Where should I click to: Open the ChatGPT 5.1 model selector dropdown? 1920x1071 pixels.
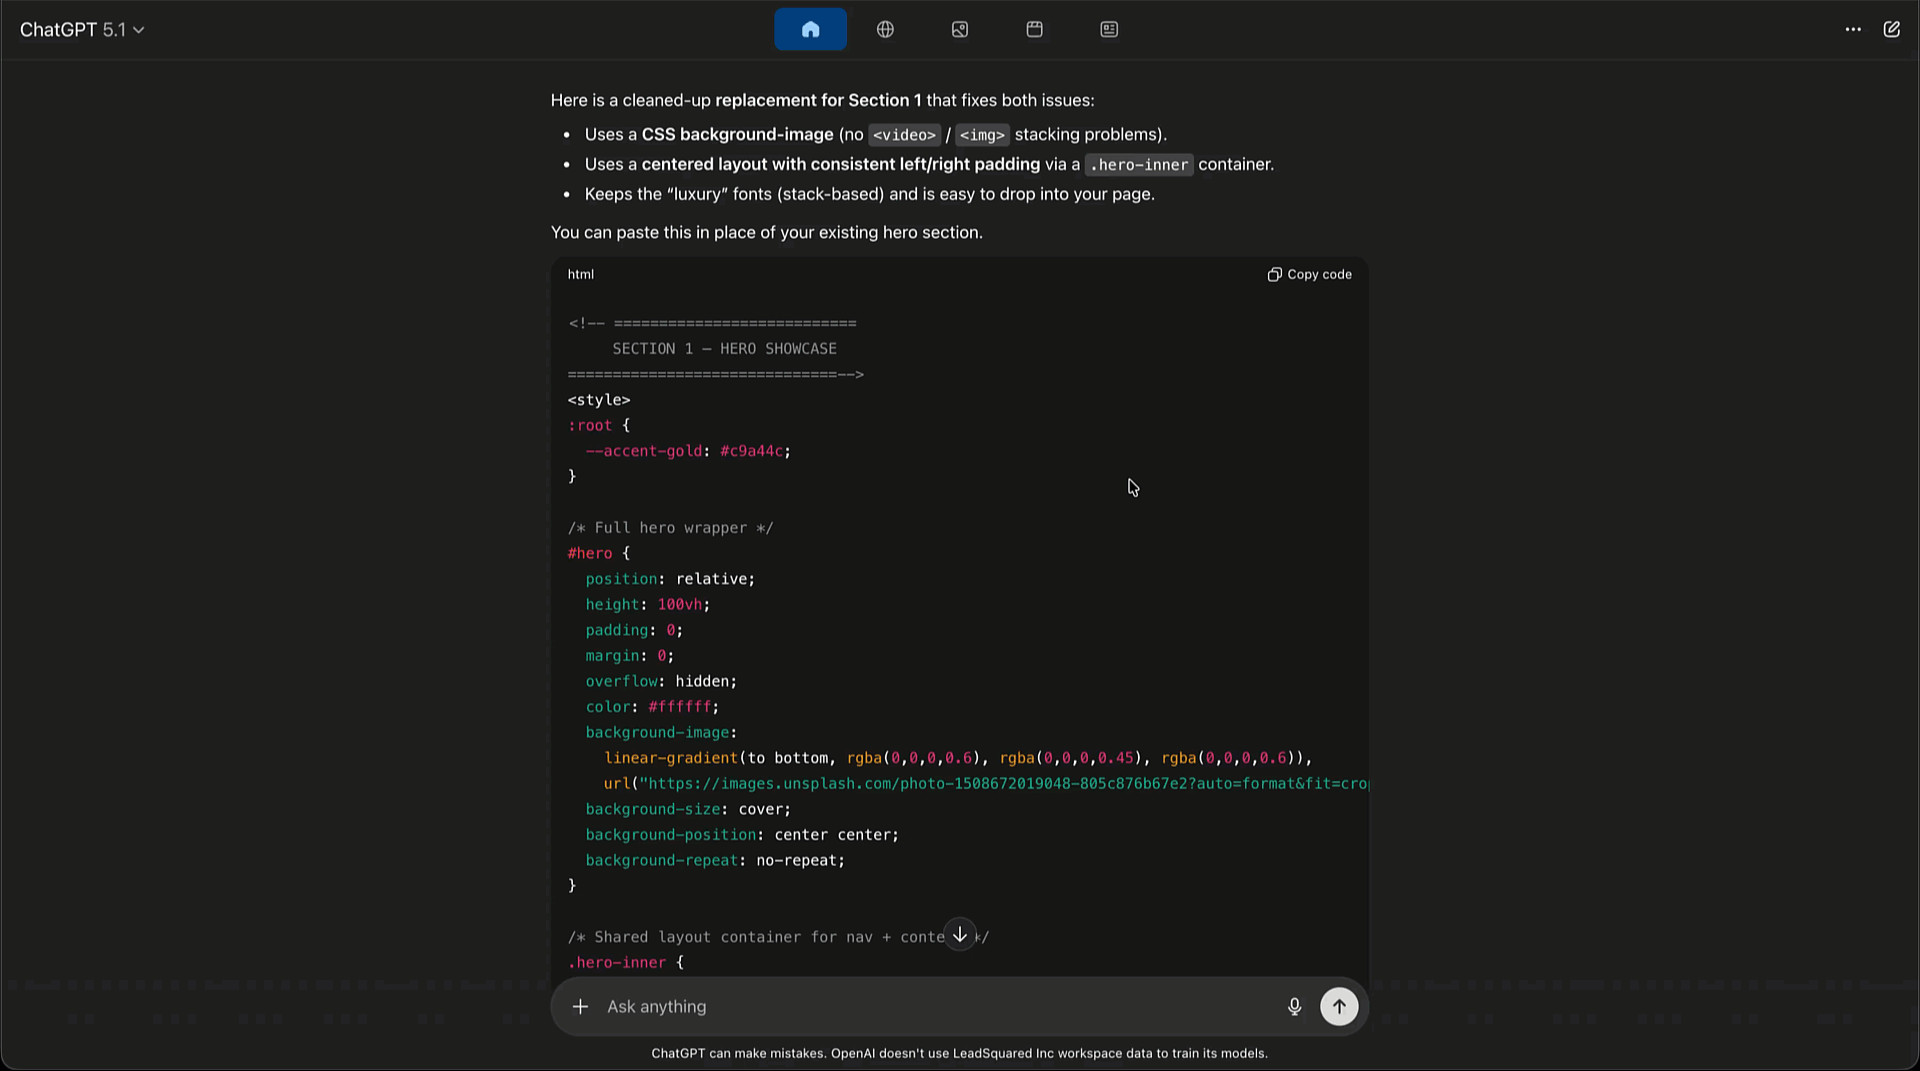click(x=83, y=29)
